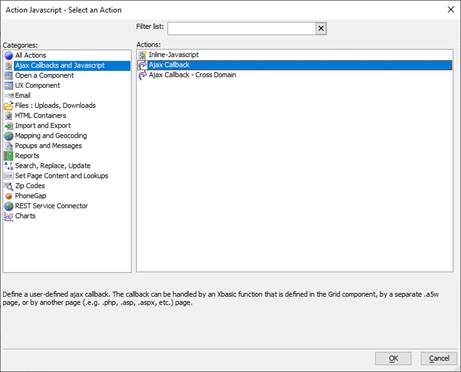Confirm selection with the OK button
Image resolution: width=461 pixels, height=372 pixels.
click(x=393, y=359)
